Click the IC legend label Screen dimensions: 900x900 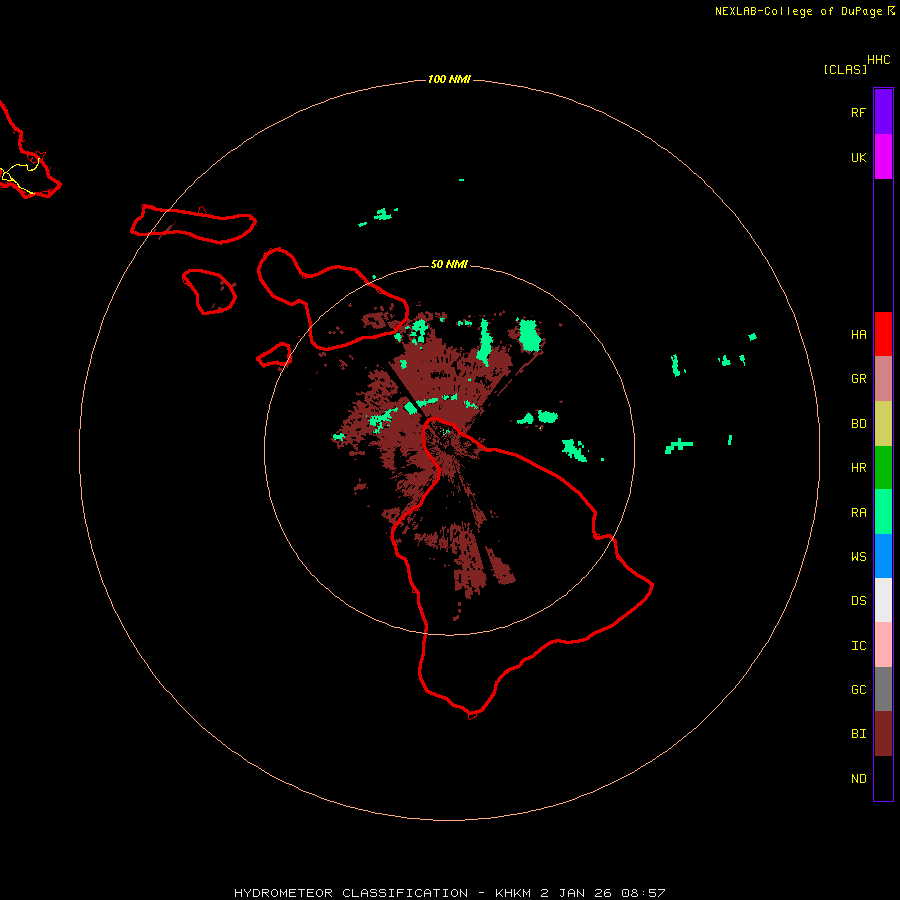point(858,646)
